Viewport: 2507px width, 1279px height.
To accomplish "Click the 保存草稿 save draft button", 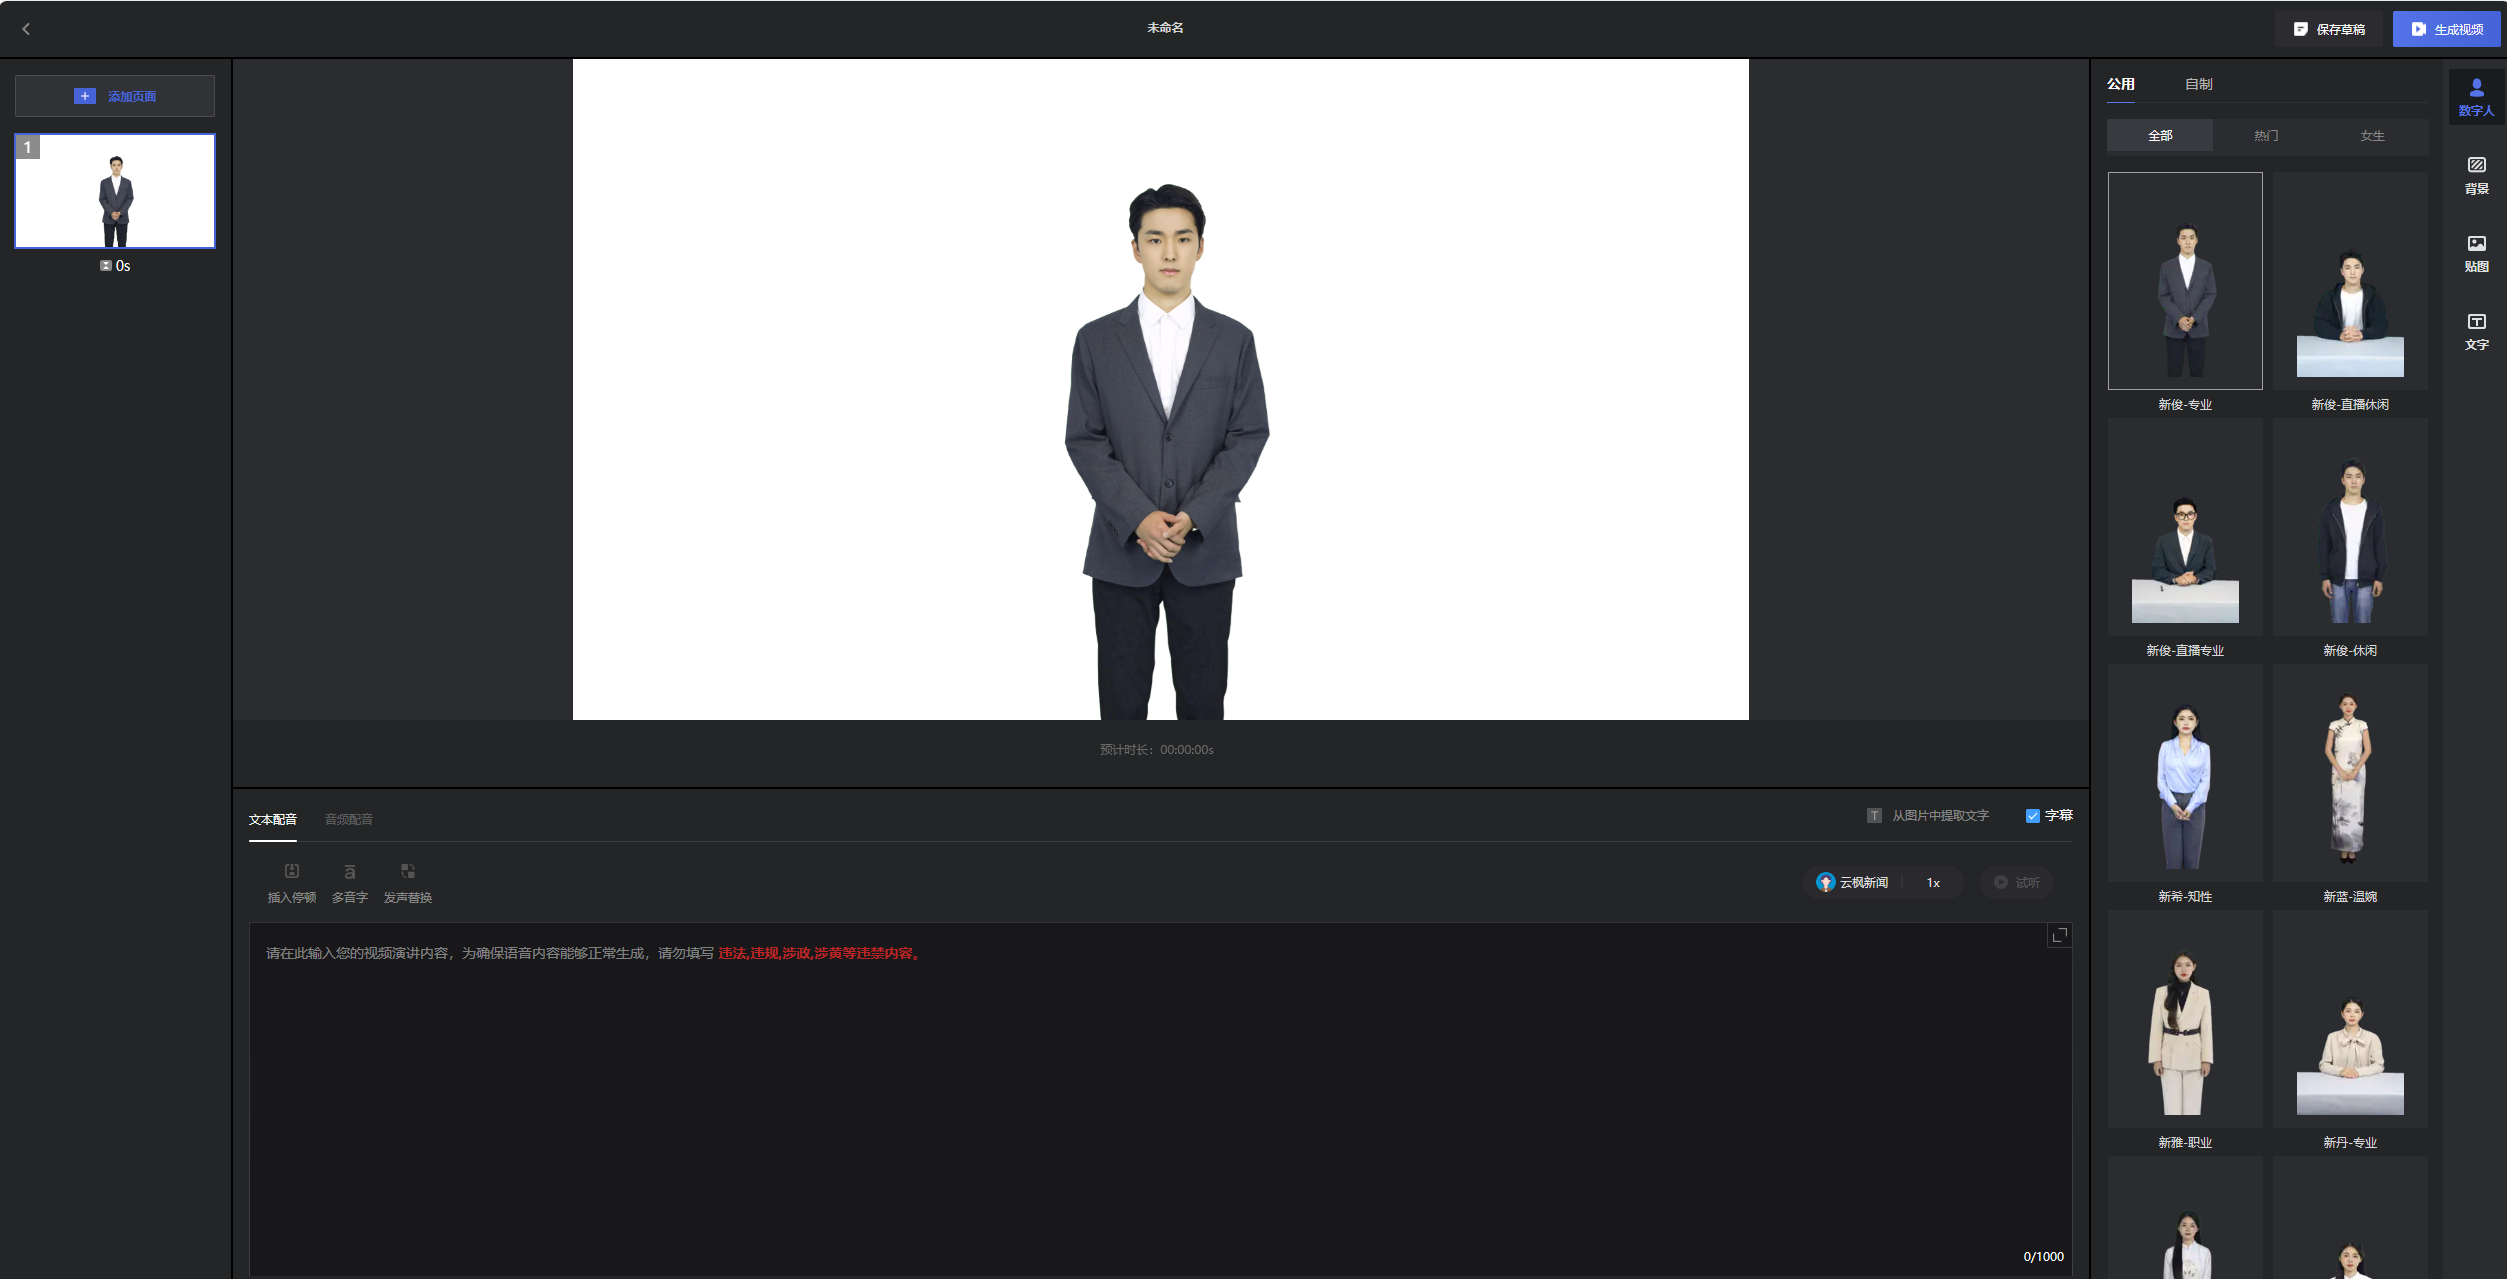I will pos(2330,29).
